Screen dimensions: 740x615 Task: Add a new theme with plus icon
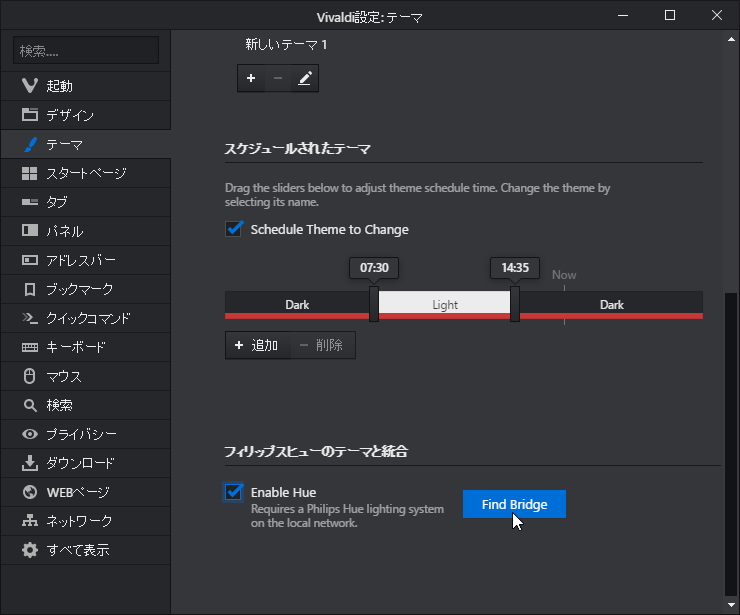point(251,78)
